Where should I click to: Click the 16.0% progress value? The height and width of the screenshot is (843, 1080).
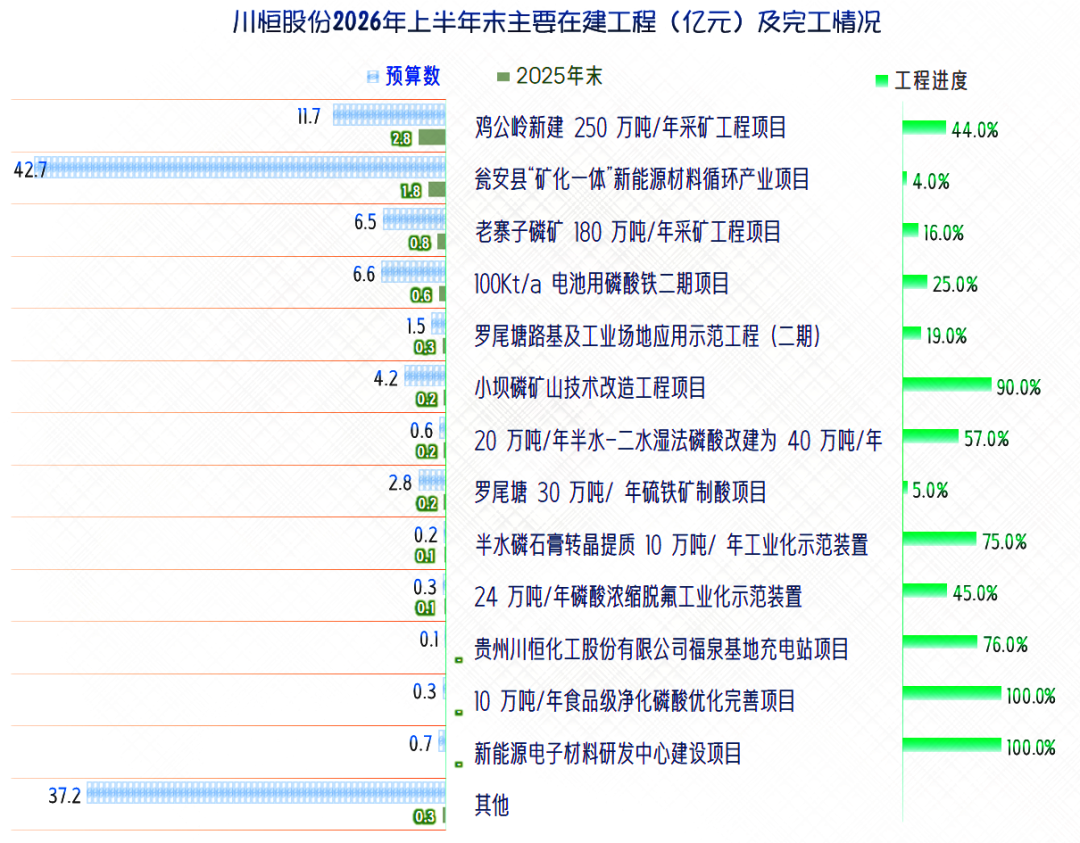[944, 233]
